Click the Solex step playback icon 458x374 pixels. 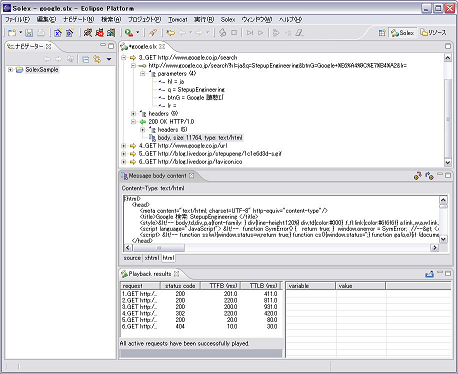click(x=250, y=33)
